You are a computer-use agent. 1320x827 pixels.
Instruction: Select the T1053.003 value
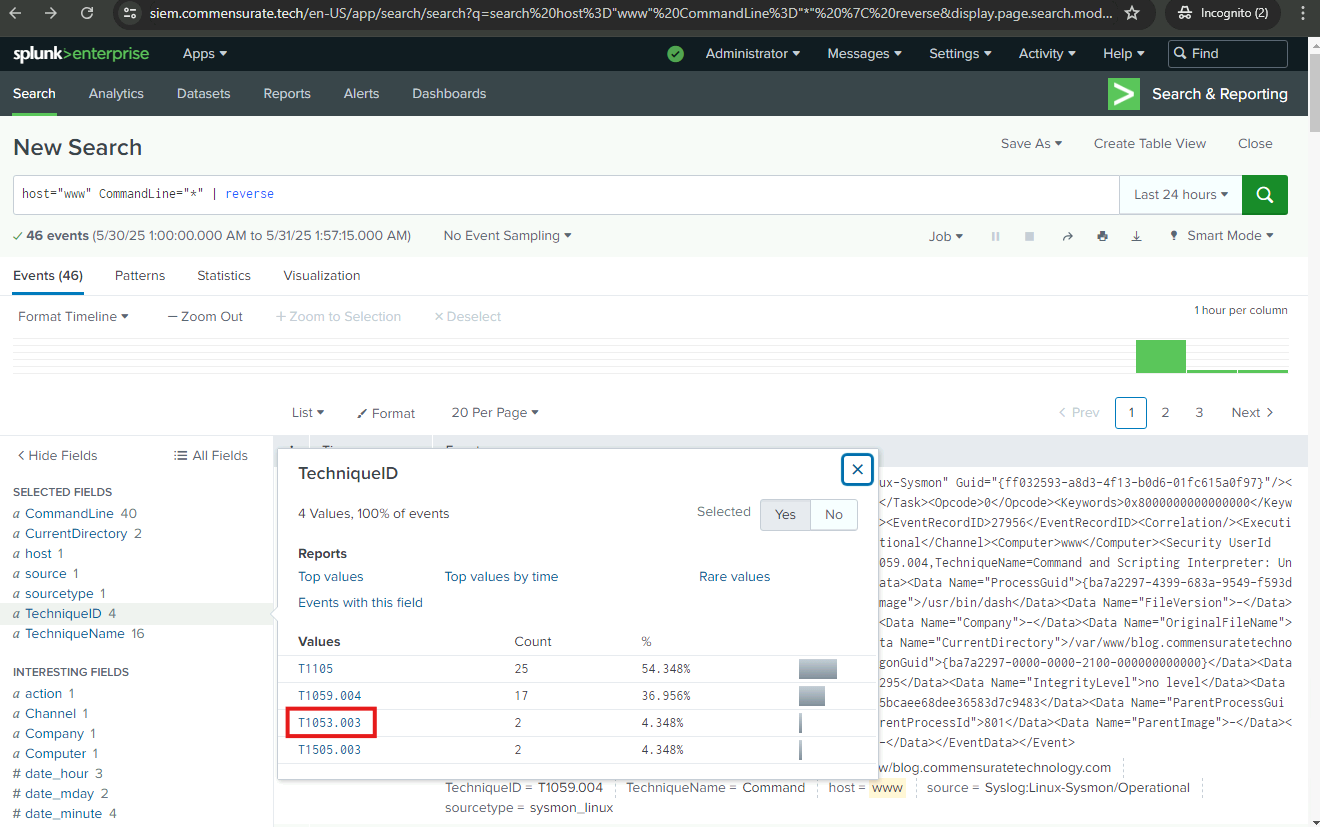330,722
